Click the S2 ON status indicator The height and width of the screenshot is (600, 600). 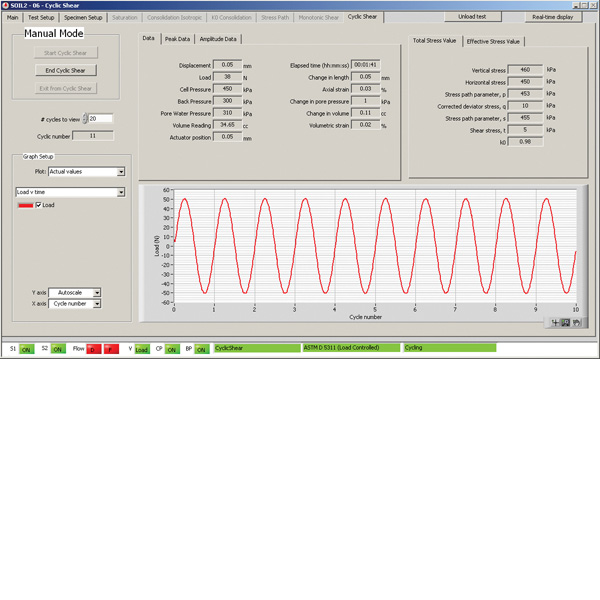(58, 349)
